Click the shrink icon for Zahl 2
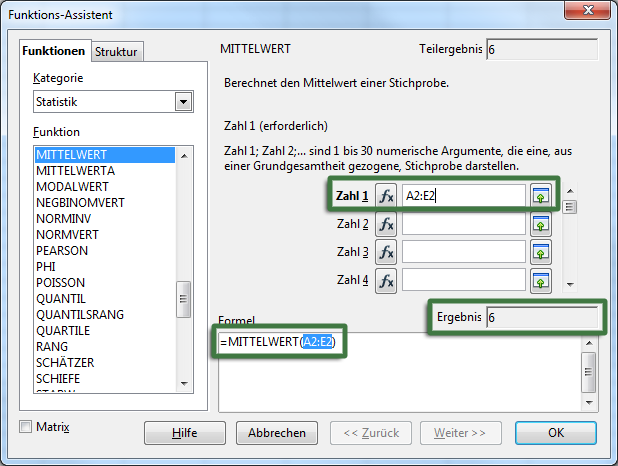Image resolution: width=618 pixels, height=466 pixels. 541,224
